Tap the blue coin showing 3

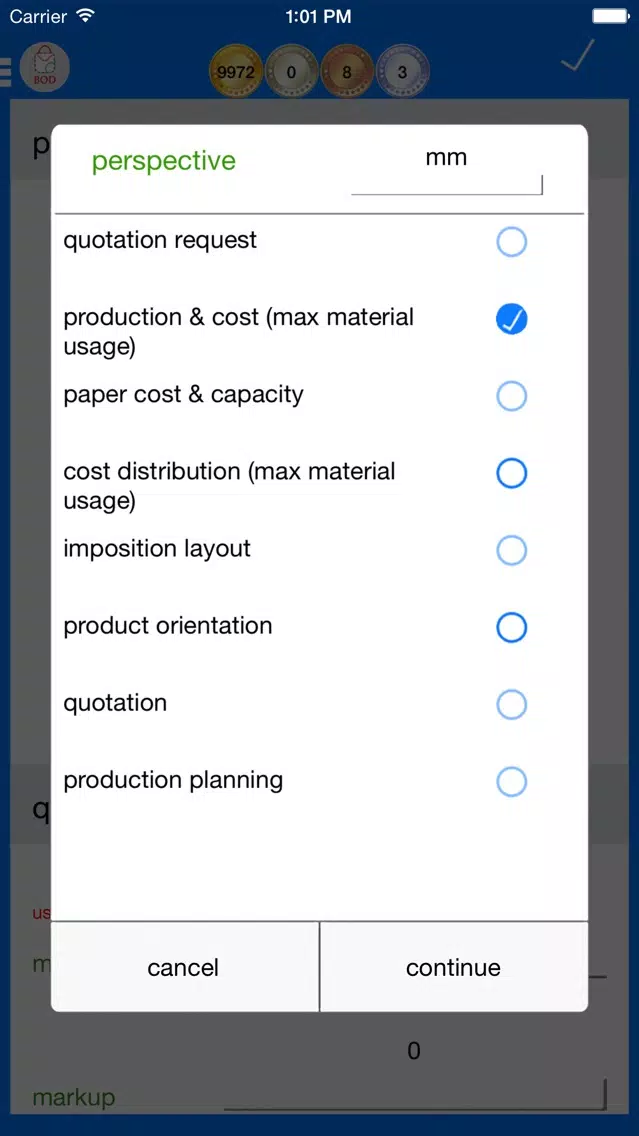click(x=403, y=72)
